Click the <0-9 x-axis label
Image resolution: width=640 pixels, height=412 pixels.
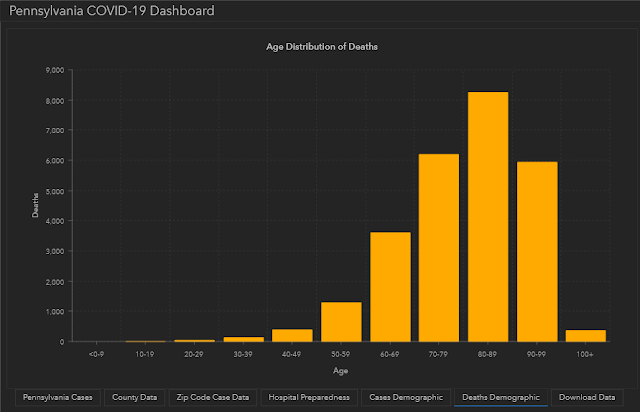click(96, 354)
